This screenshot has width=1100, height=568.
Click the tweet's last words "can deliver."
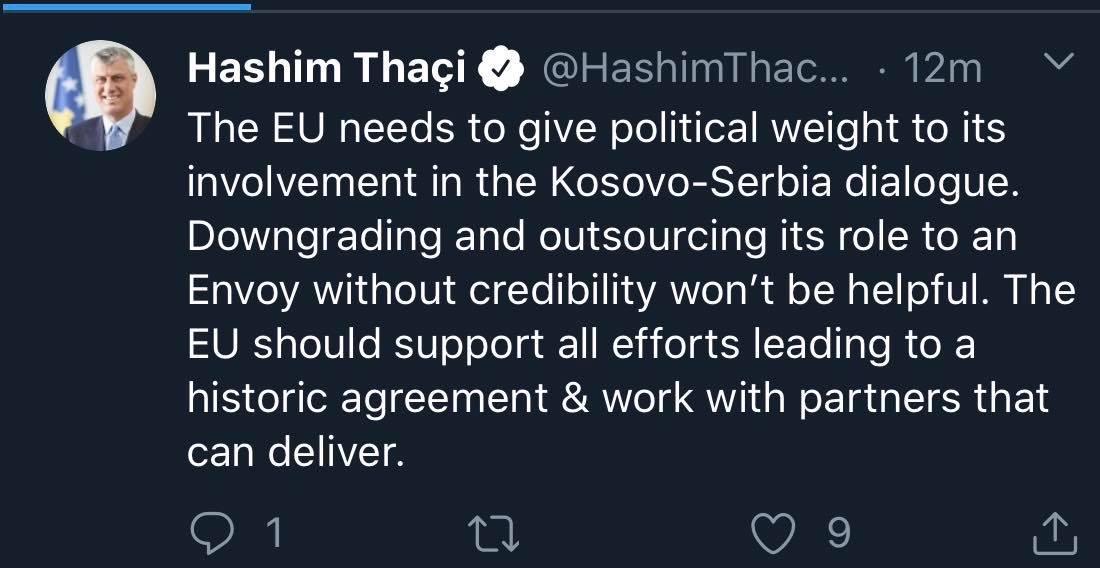[x=296, y=453]
